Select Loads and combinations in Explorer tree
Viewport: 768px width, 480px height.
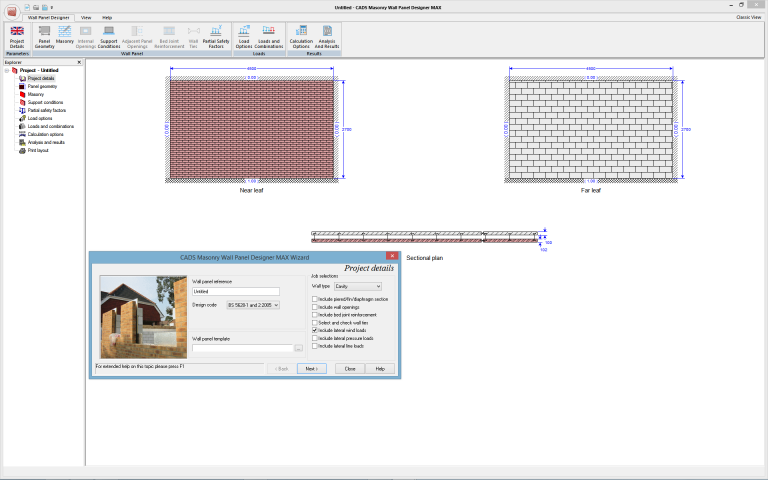(x=50, y=126)
